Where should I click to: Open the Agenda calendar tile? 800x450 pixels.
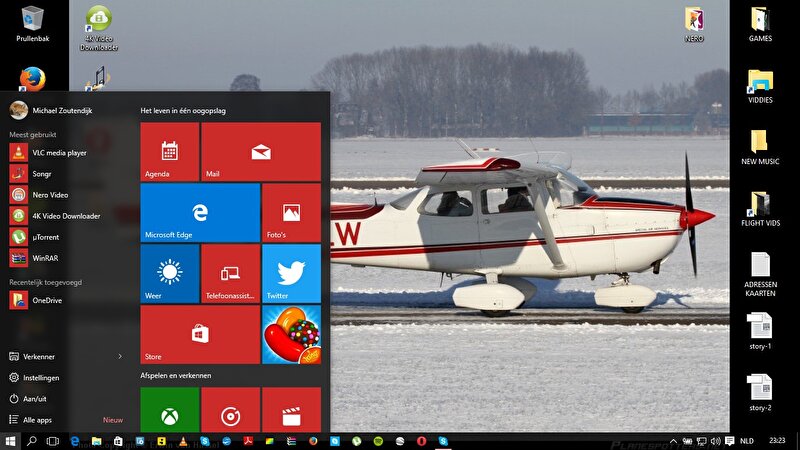tap(169, 152)
